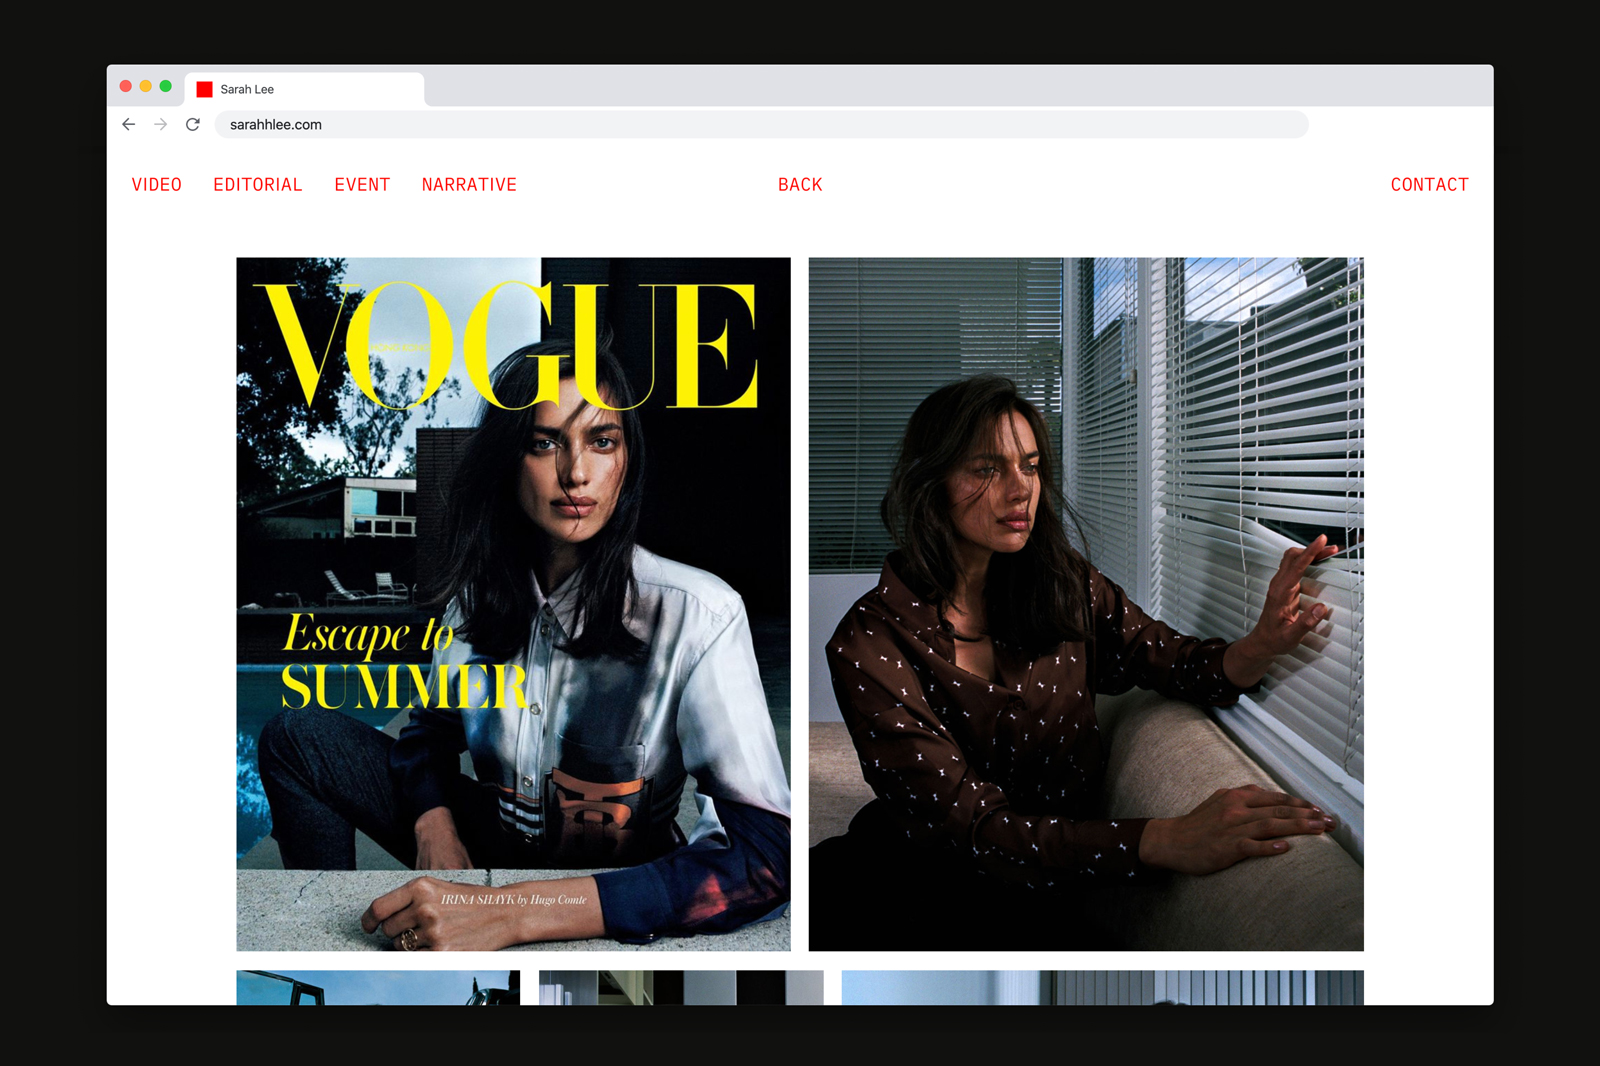Click the BACK link in the header
1600x1066 pixels.
click(800, 185)
